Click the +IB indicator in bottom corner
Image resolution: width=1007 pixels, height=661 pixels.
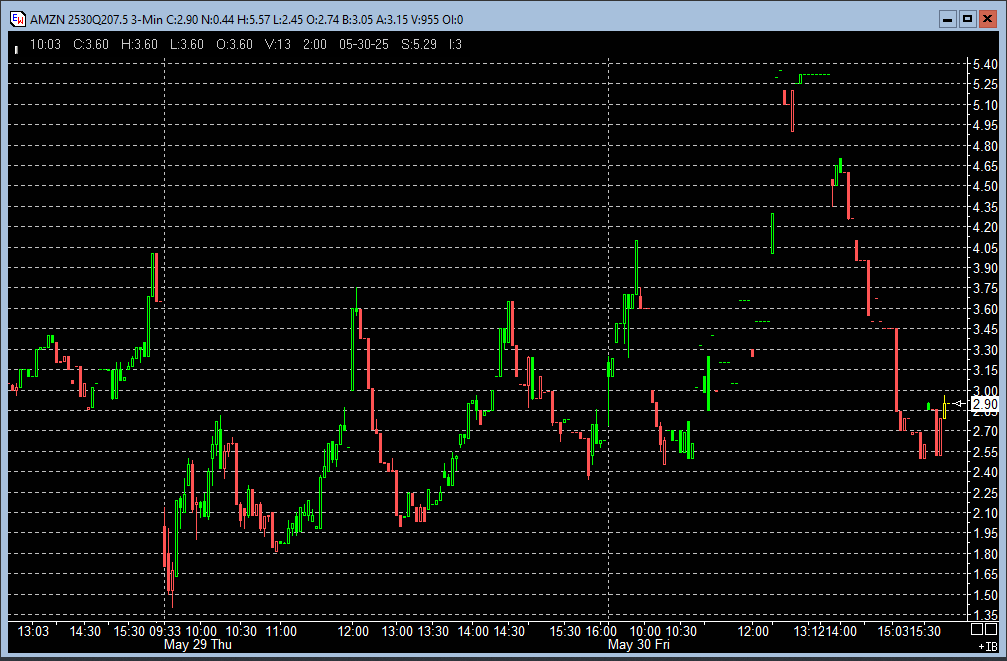pos(988,646)
